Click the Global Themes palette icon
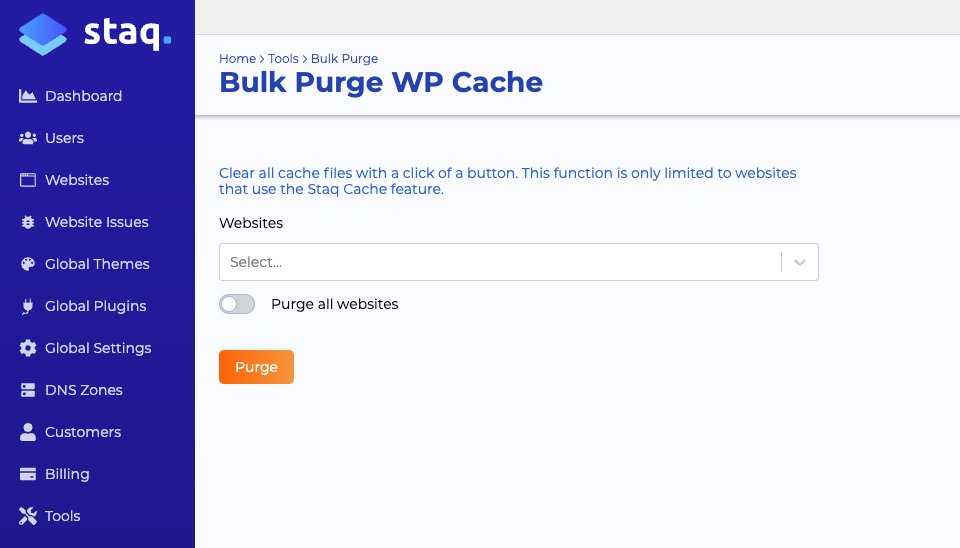The height and width of the screenshot is (548, 960). tap(28, 264)
